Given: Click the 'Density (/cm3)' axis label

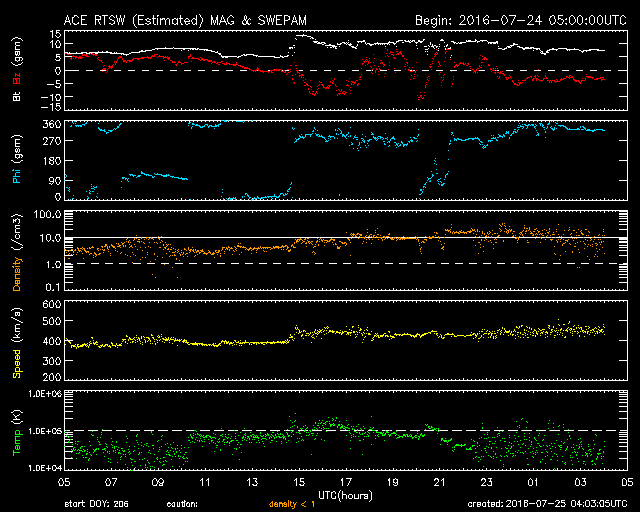Looking at the screenshot, I should 17,252.
